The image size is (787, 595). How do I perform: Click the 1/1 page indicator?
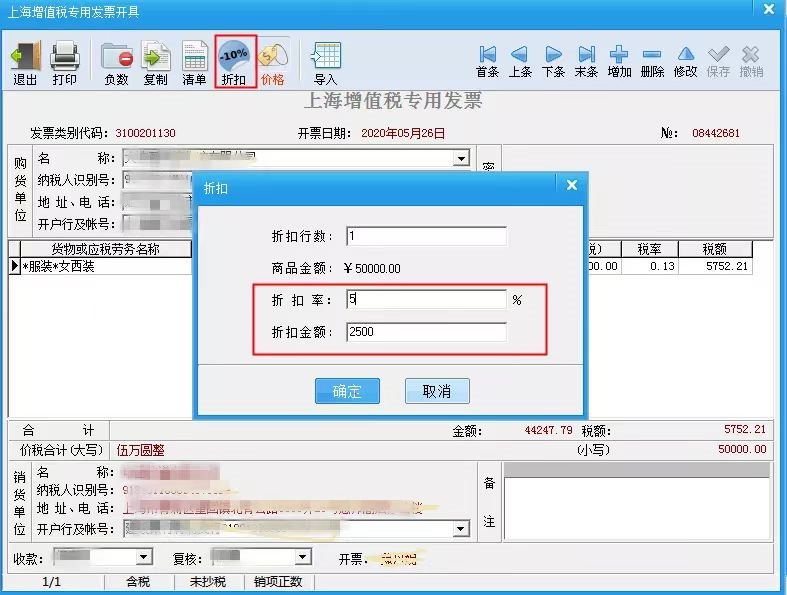[x=52, y=581]
